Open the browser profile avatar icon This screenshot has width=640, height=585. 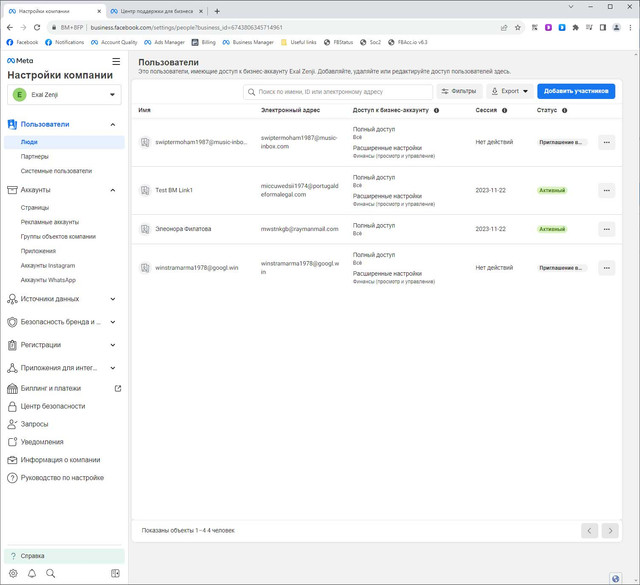pos(617,27)
